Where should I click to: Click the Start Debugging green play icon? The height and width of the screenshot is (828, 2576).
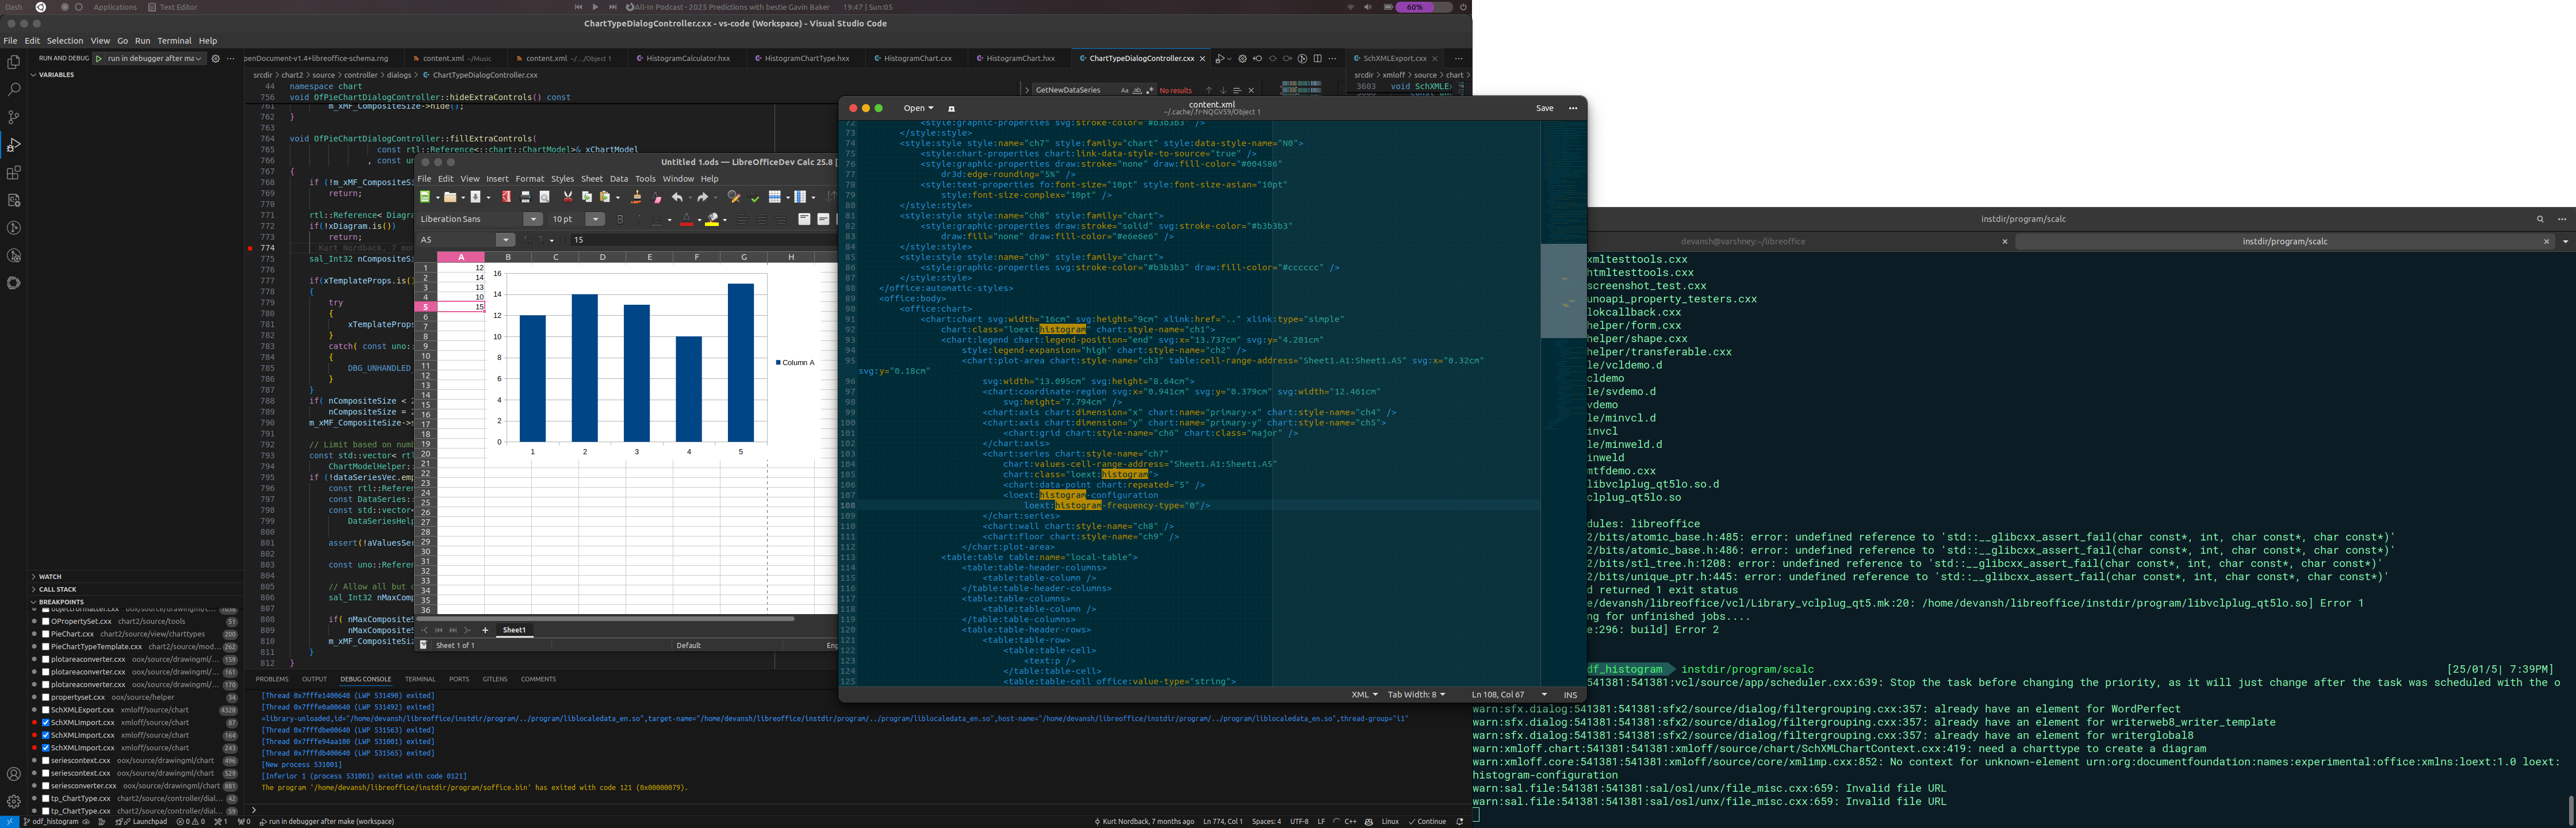[x=100, y=58]
